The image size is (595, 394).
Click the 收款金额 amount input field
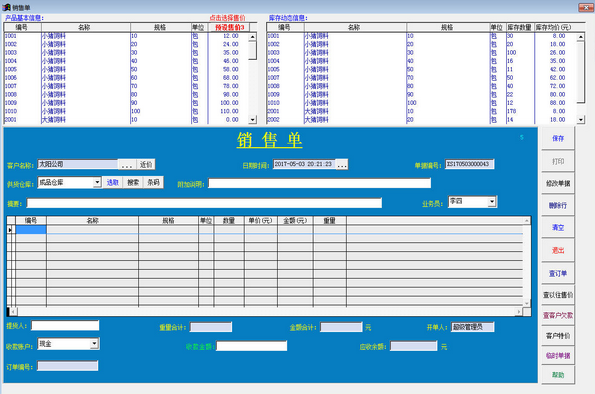pos(252,346)
